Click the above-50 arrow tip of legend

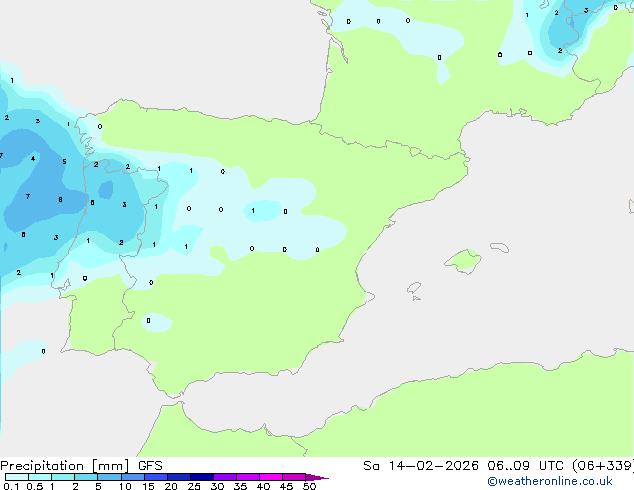pos(317,477)
